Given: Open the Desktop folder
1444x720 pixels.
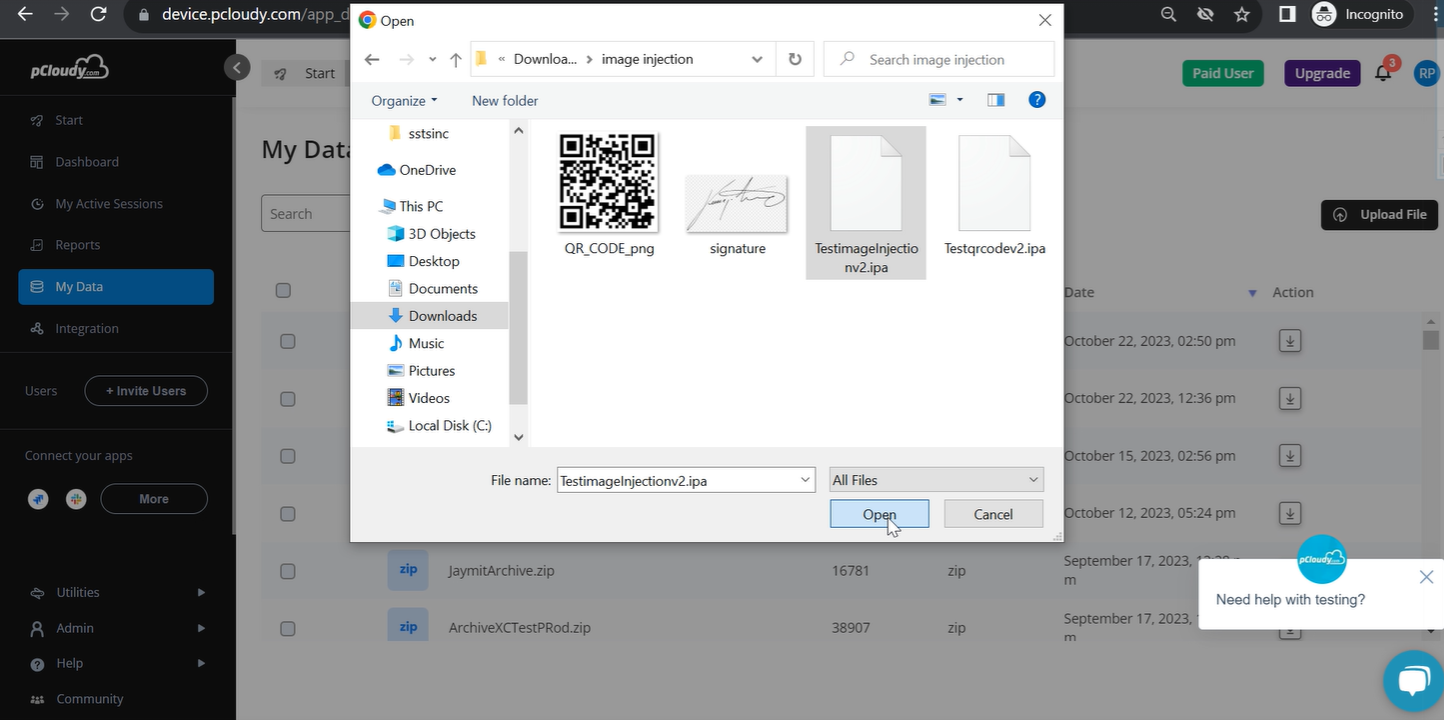Looking at the screenshot, I should [423, 261].
